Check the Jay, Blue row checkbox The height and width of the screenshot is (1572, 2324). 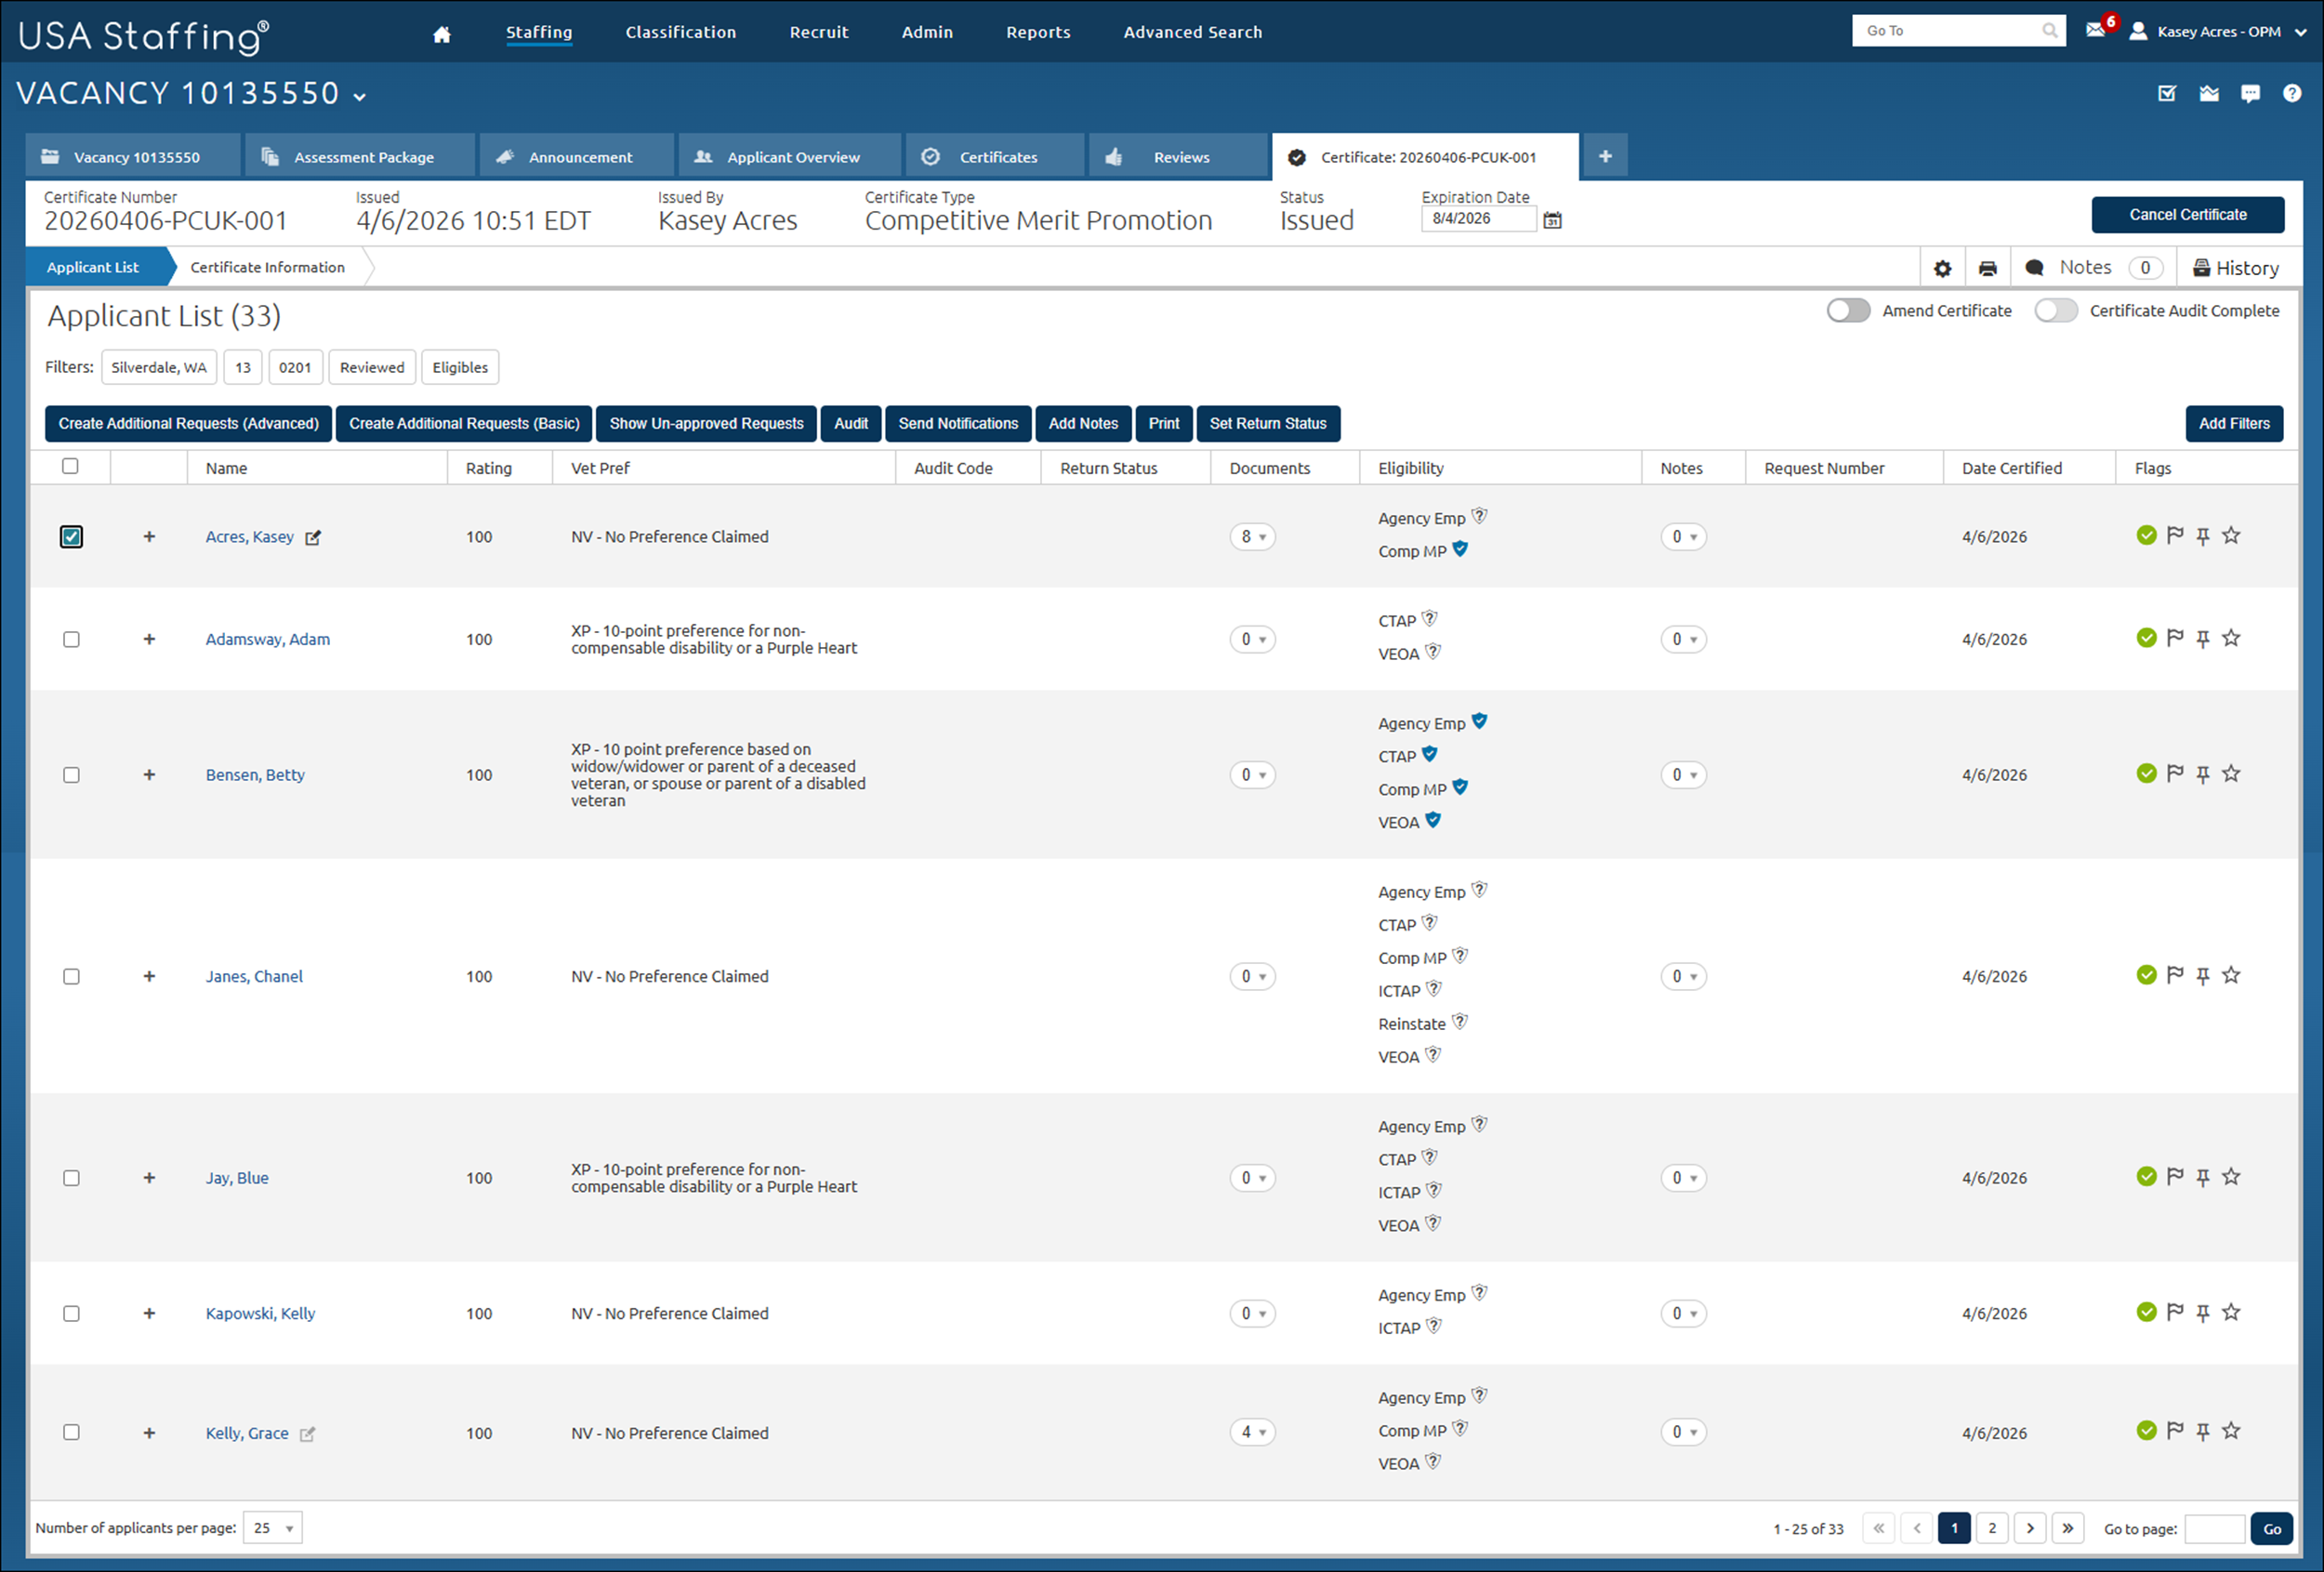(x=71, y=1179)
